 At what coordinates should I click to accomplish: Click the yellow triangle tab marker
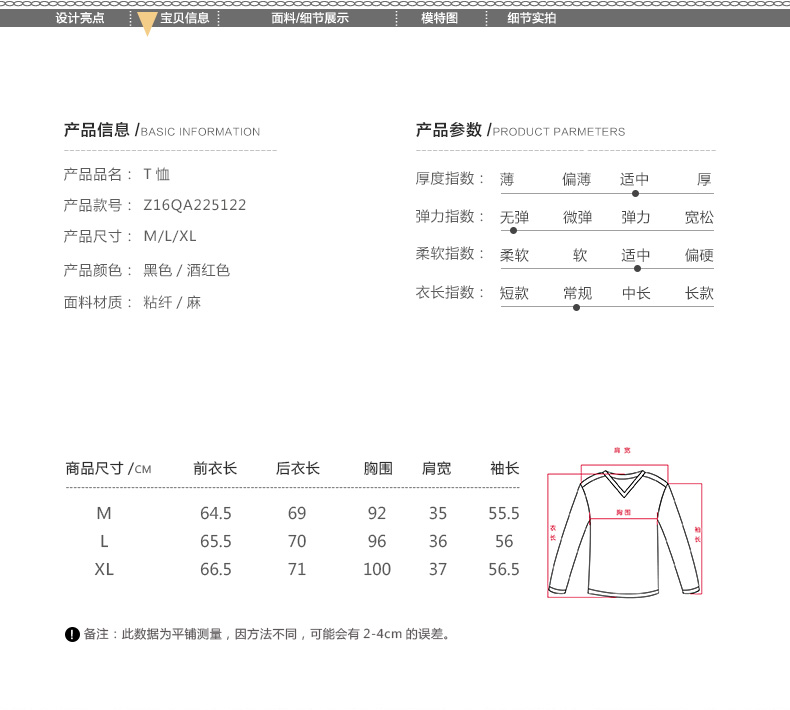[x=147, y=25]
